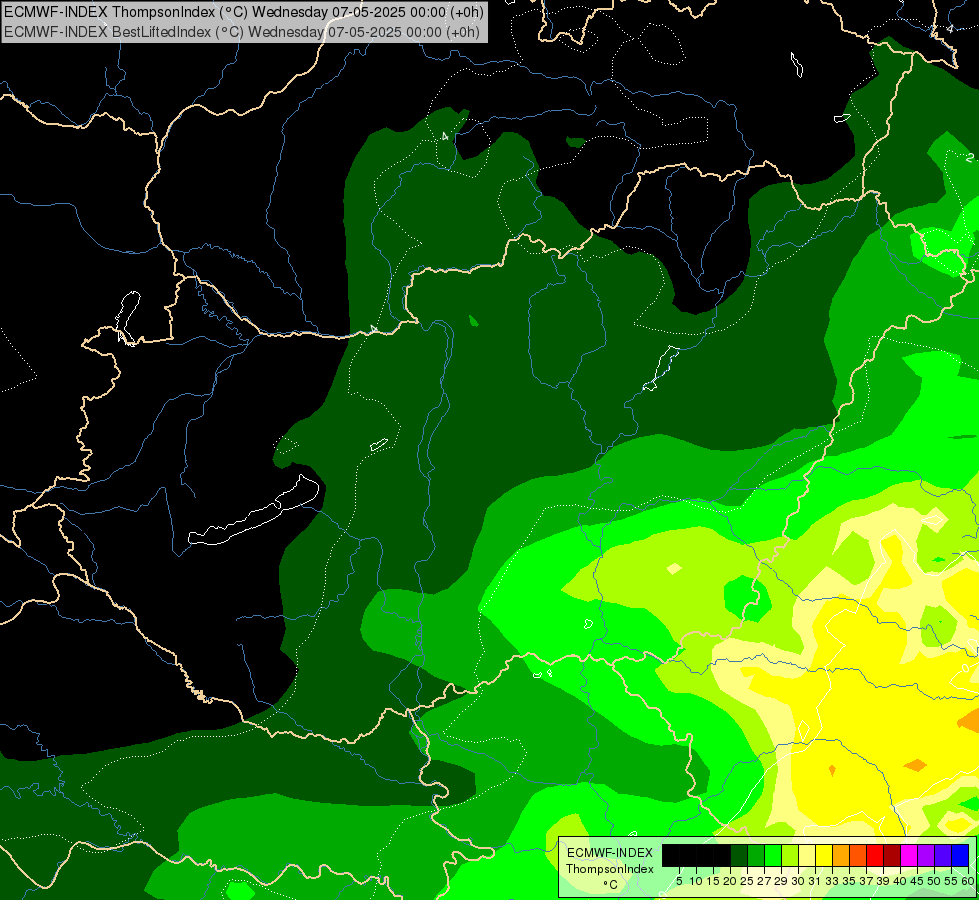Screen dimensions: 979x900
Task: Pick the pure yellow 31-33 legend swatch
Action: (x=824, y=855)
